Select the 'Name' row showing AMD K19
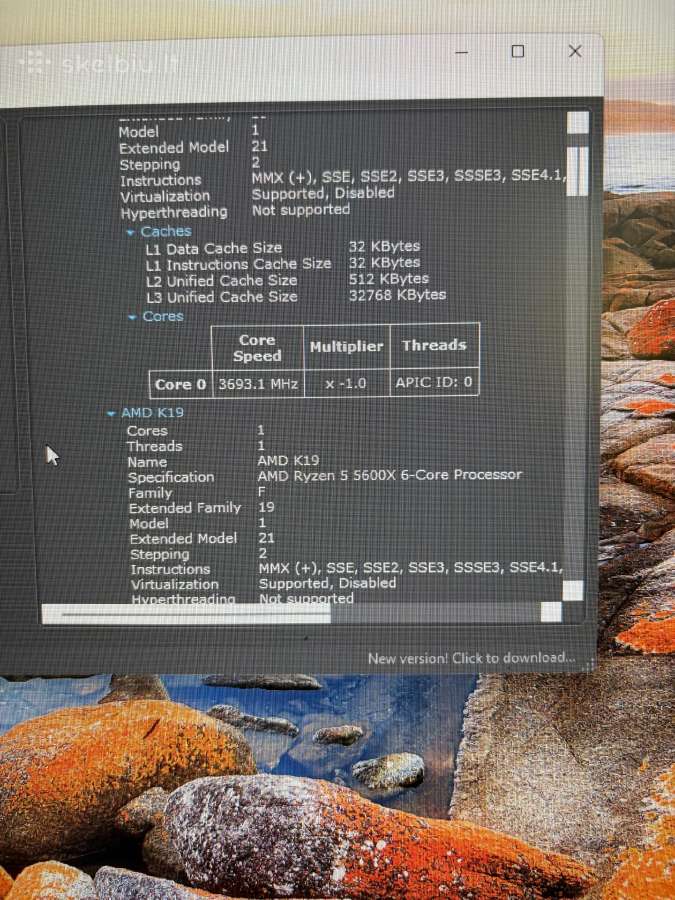 (x=223, y=461)
